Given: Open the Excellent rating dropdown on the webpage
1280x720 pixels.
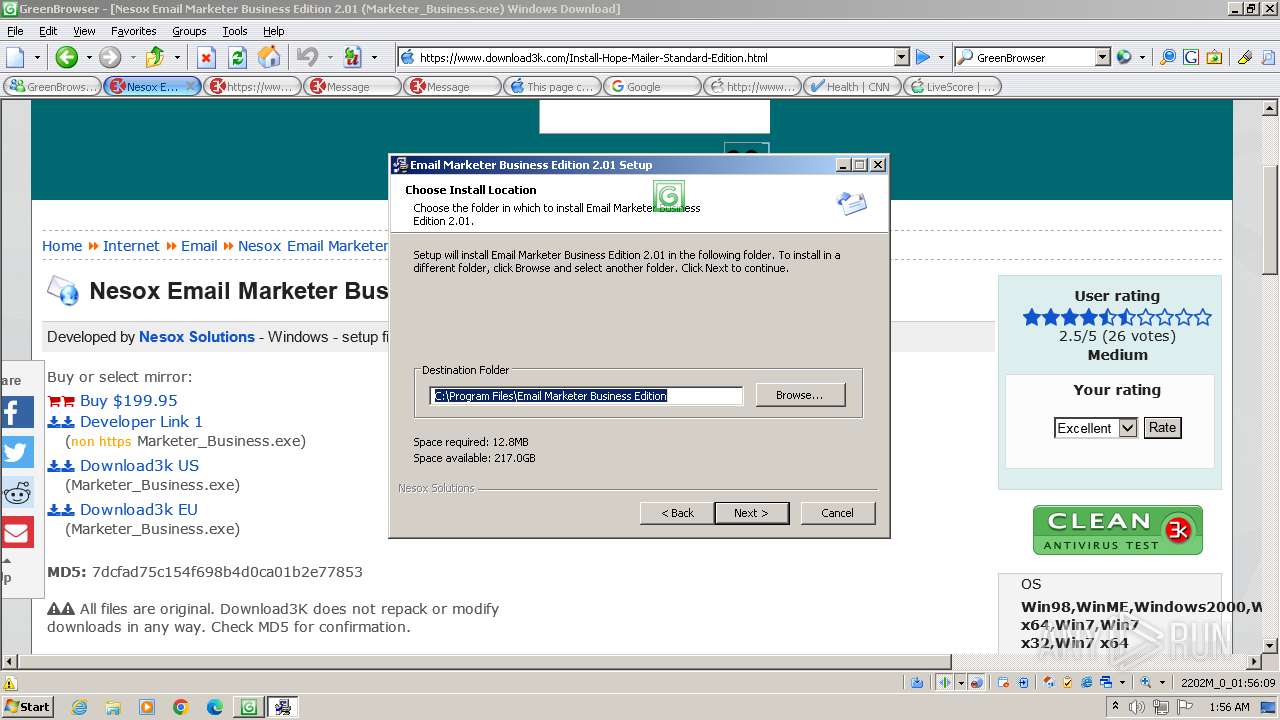Looking at the screenshot, I should (1095, 428).
